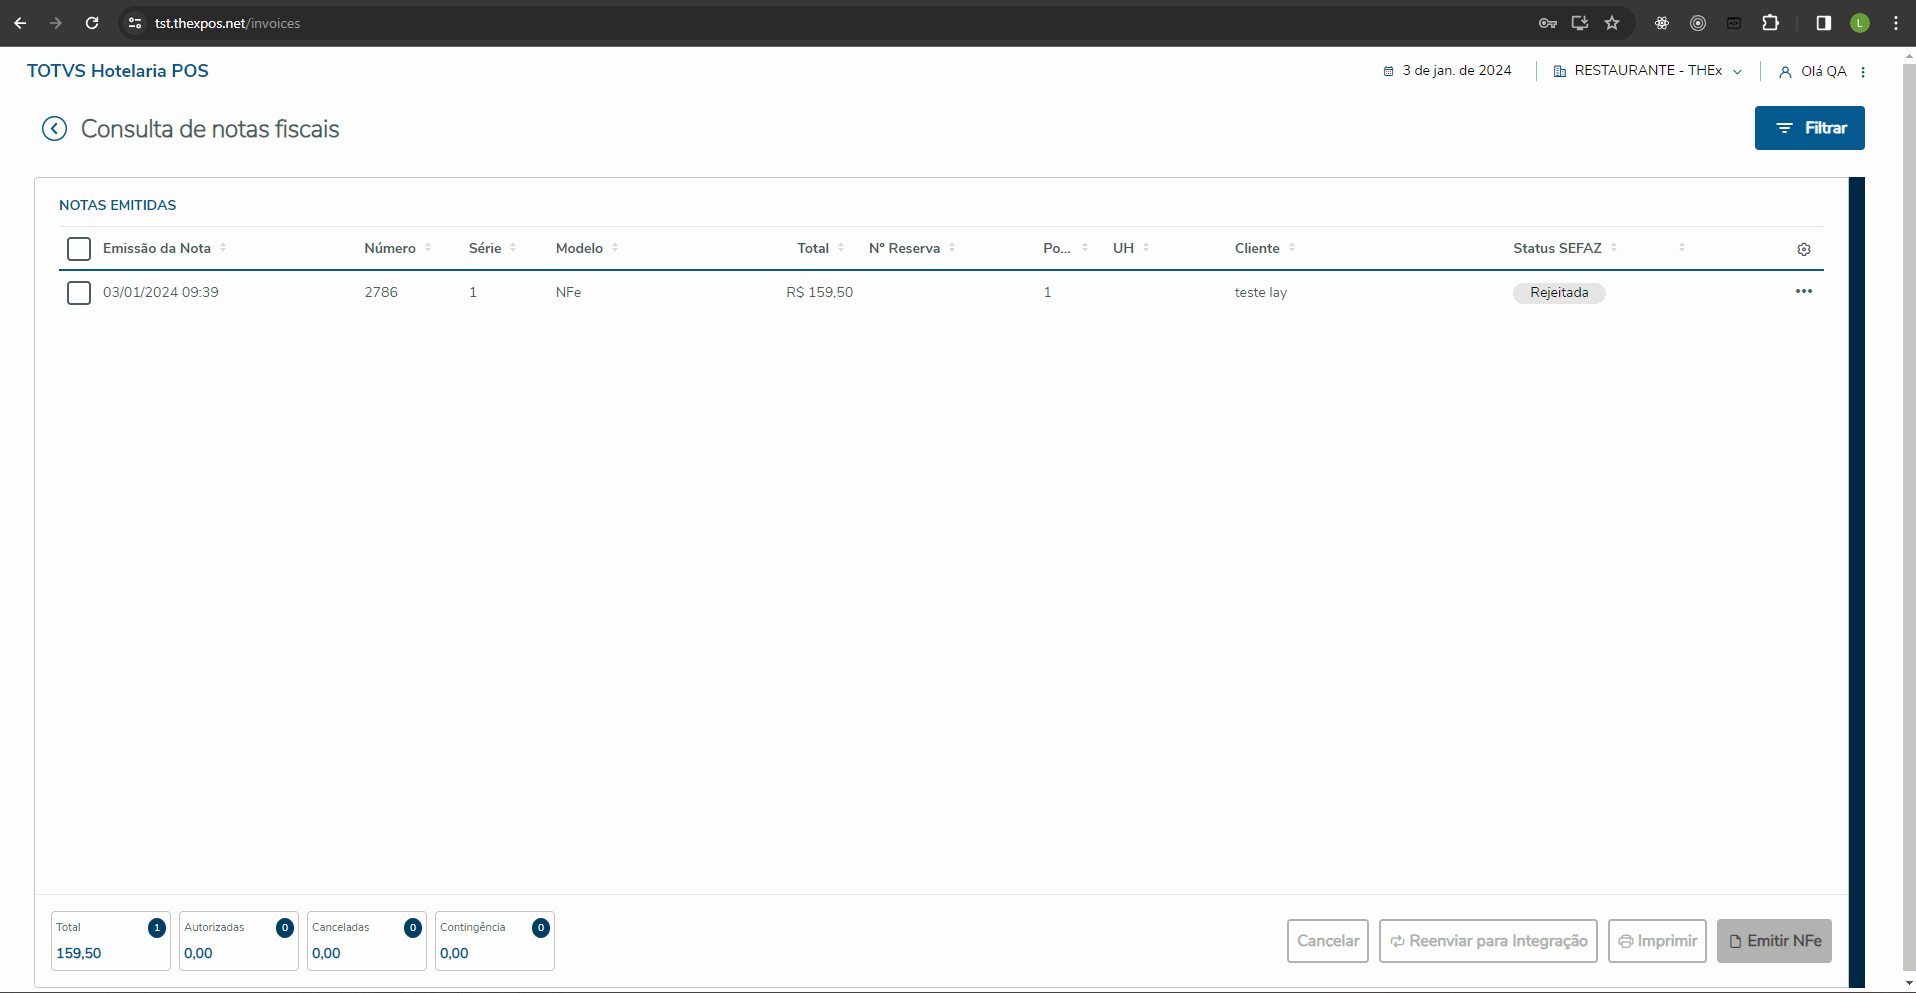Select all invoices header checkbox
1916x993 pixels.
[79, 249]
